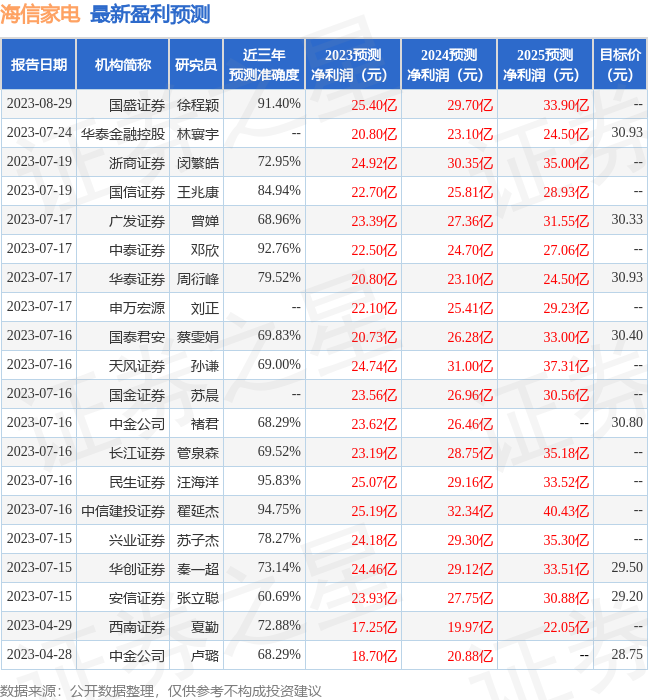Click institution 国泰君安
The image size is (648, 700).
pos(137,337)
